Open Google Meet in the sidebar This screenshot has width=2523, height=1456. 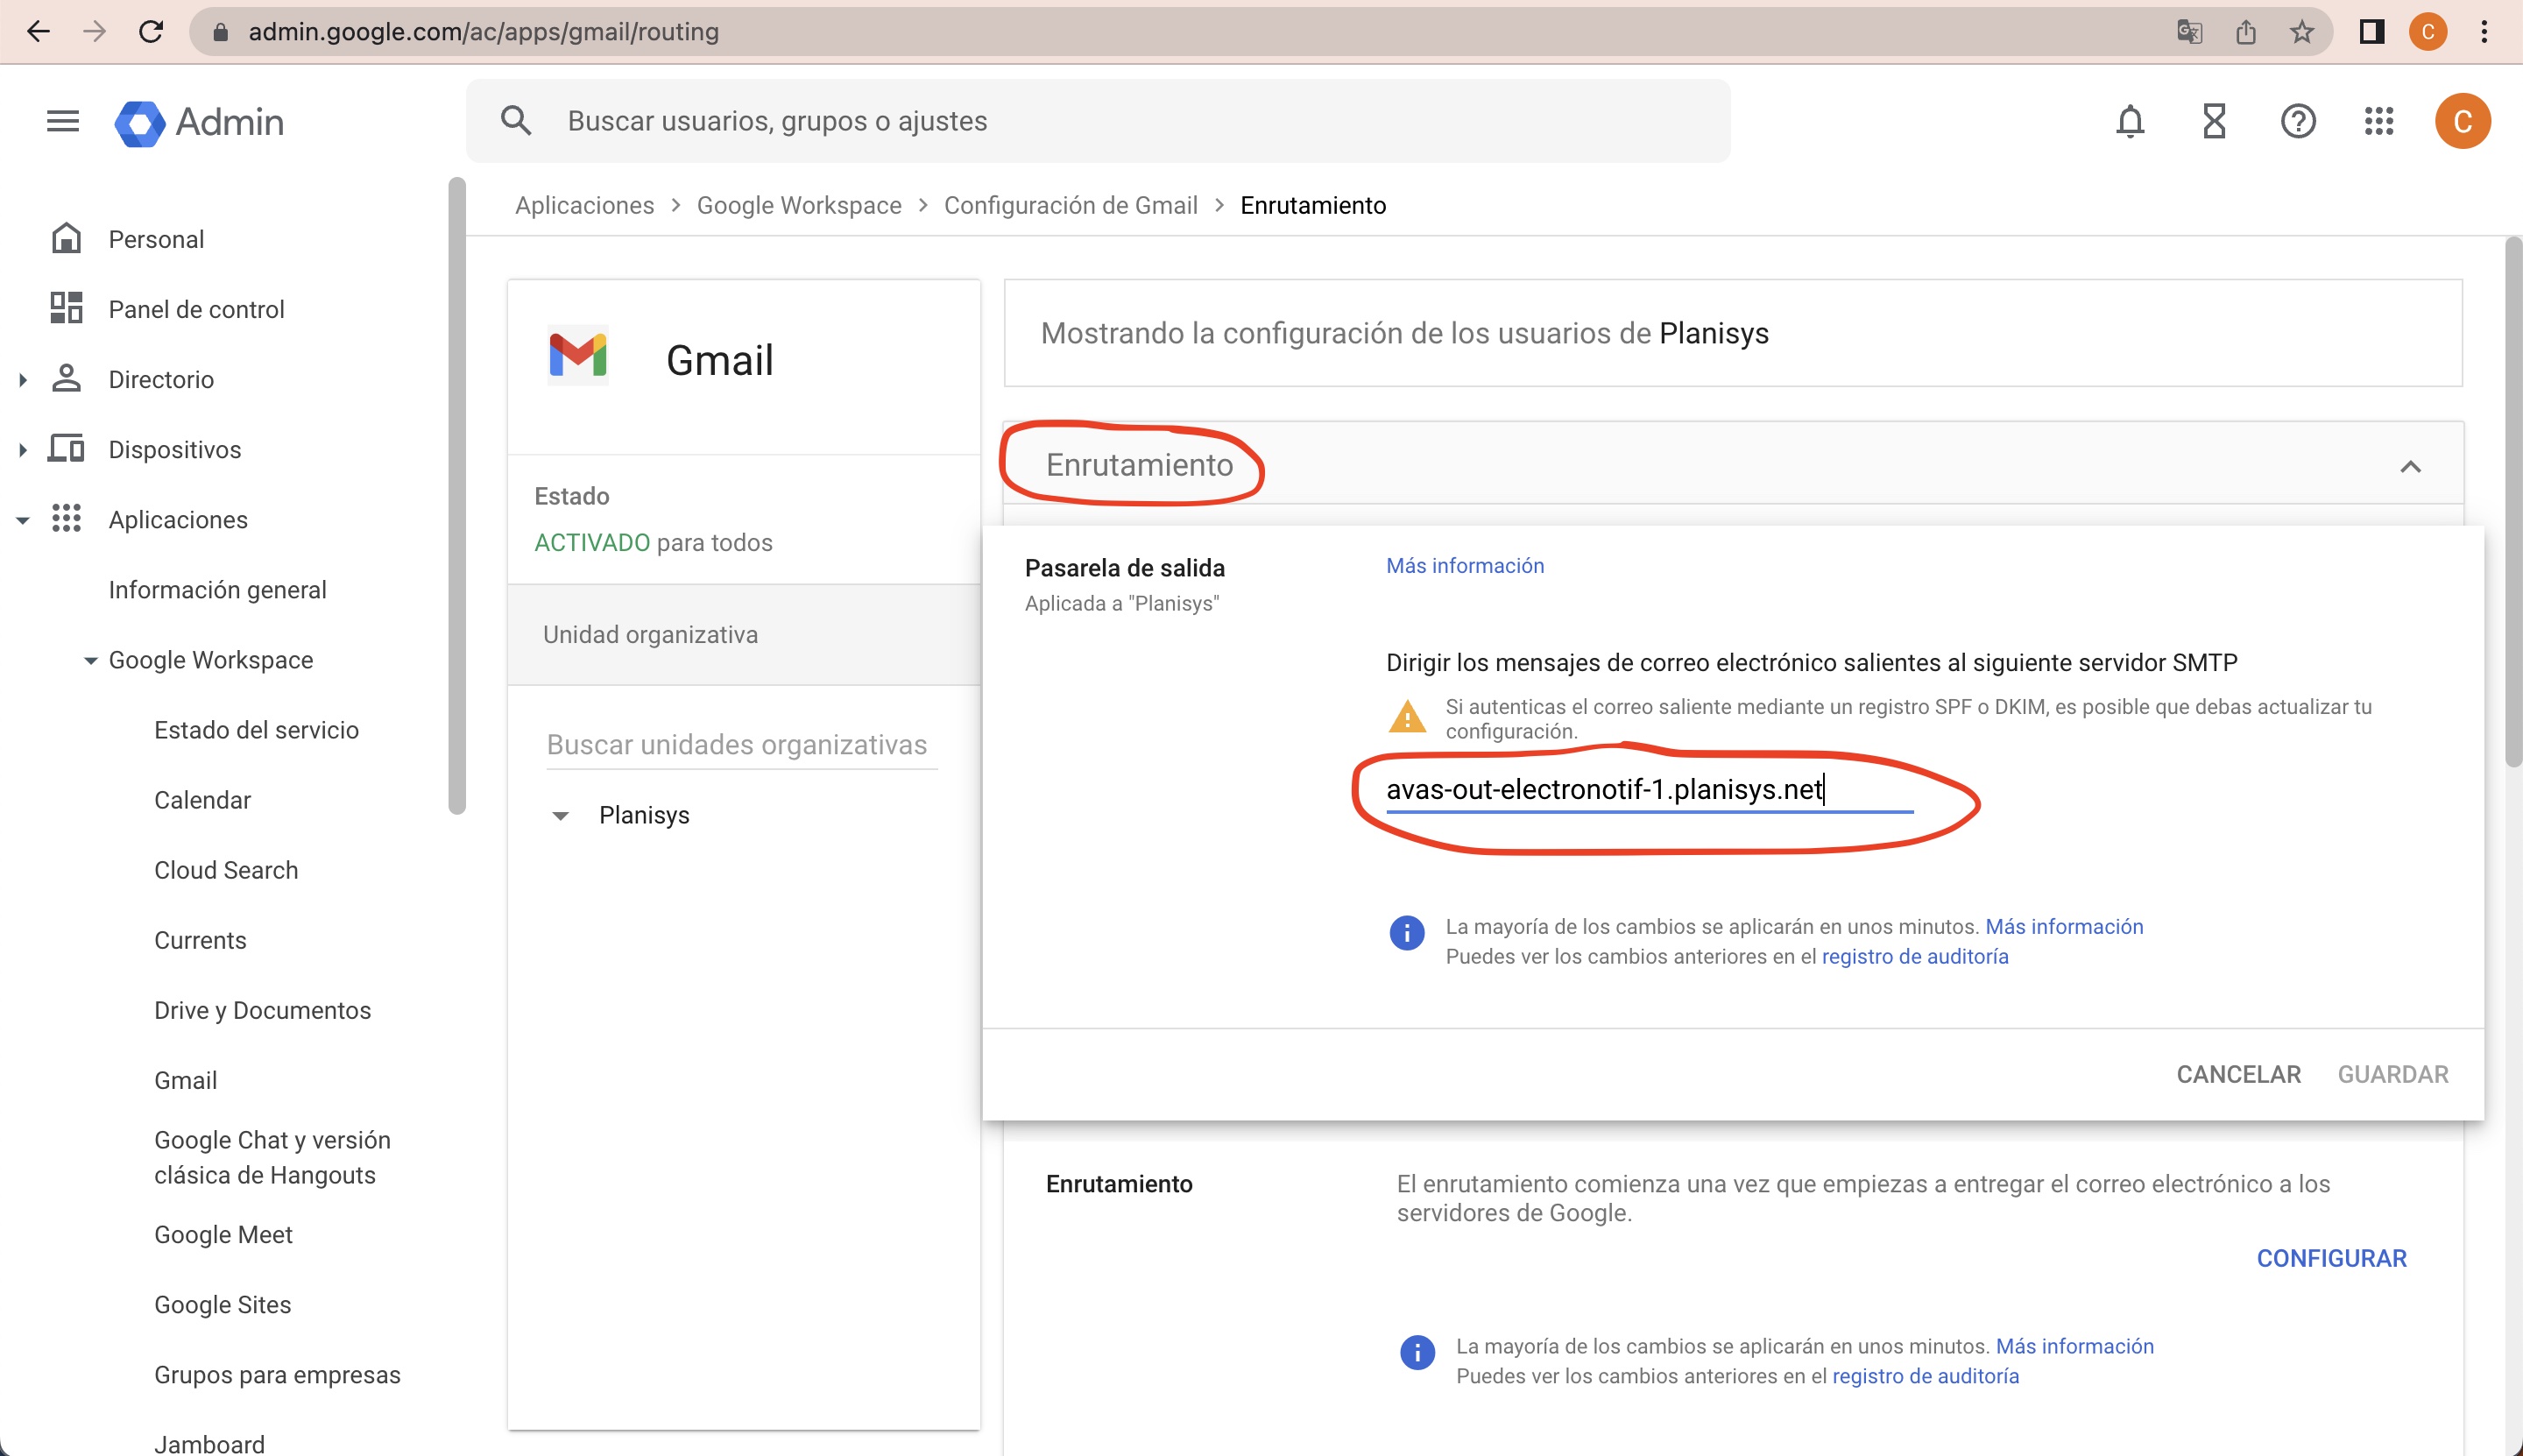223,1235
